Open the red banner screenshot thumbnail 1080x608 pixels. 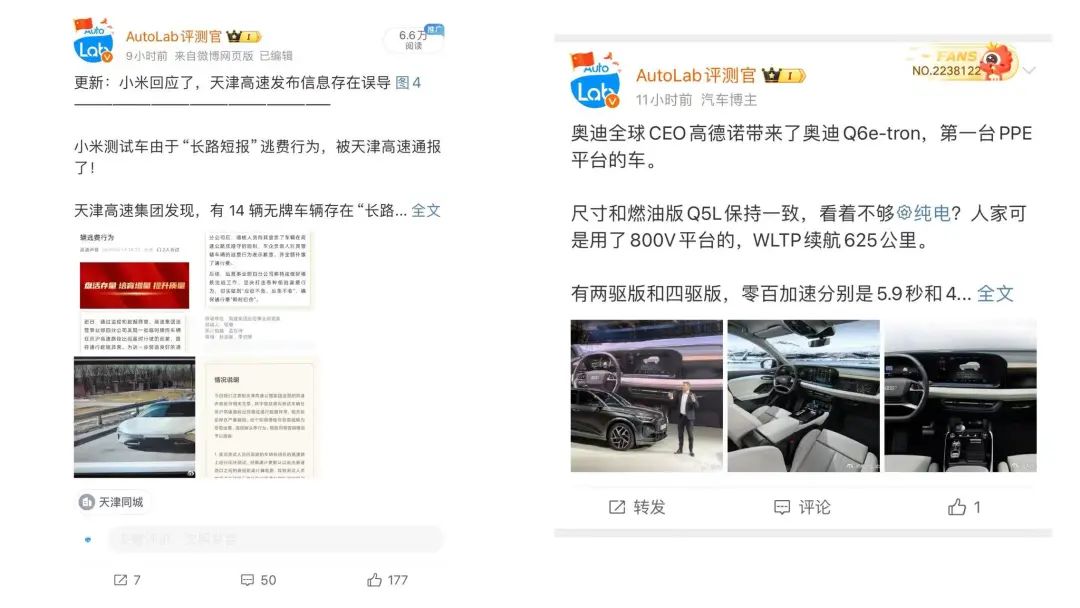coord(134,293)
